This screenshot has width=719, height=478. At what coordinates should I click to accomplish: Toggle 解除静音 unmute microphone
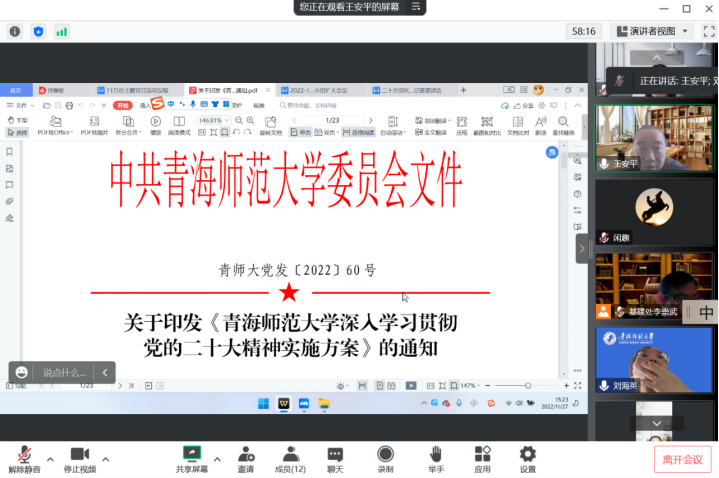(x=24, y=460)
